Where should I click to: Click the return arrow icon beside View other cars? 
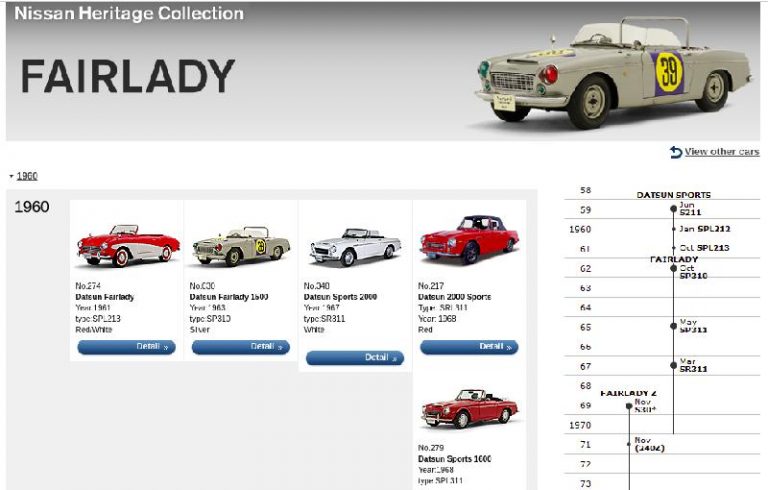(676, 152)
